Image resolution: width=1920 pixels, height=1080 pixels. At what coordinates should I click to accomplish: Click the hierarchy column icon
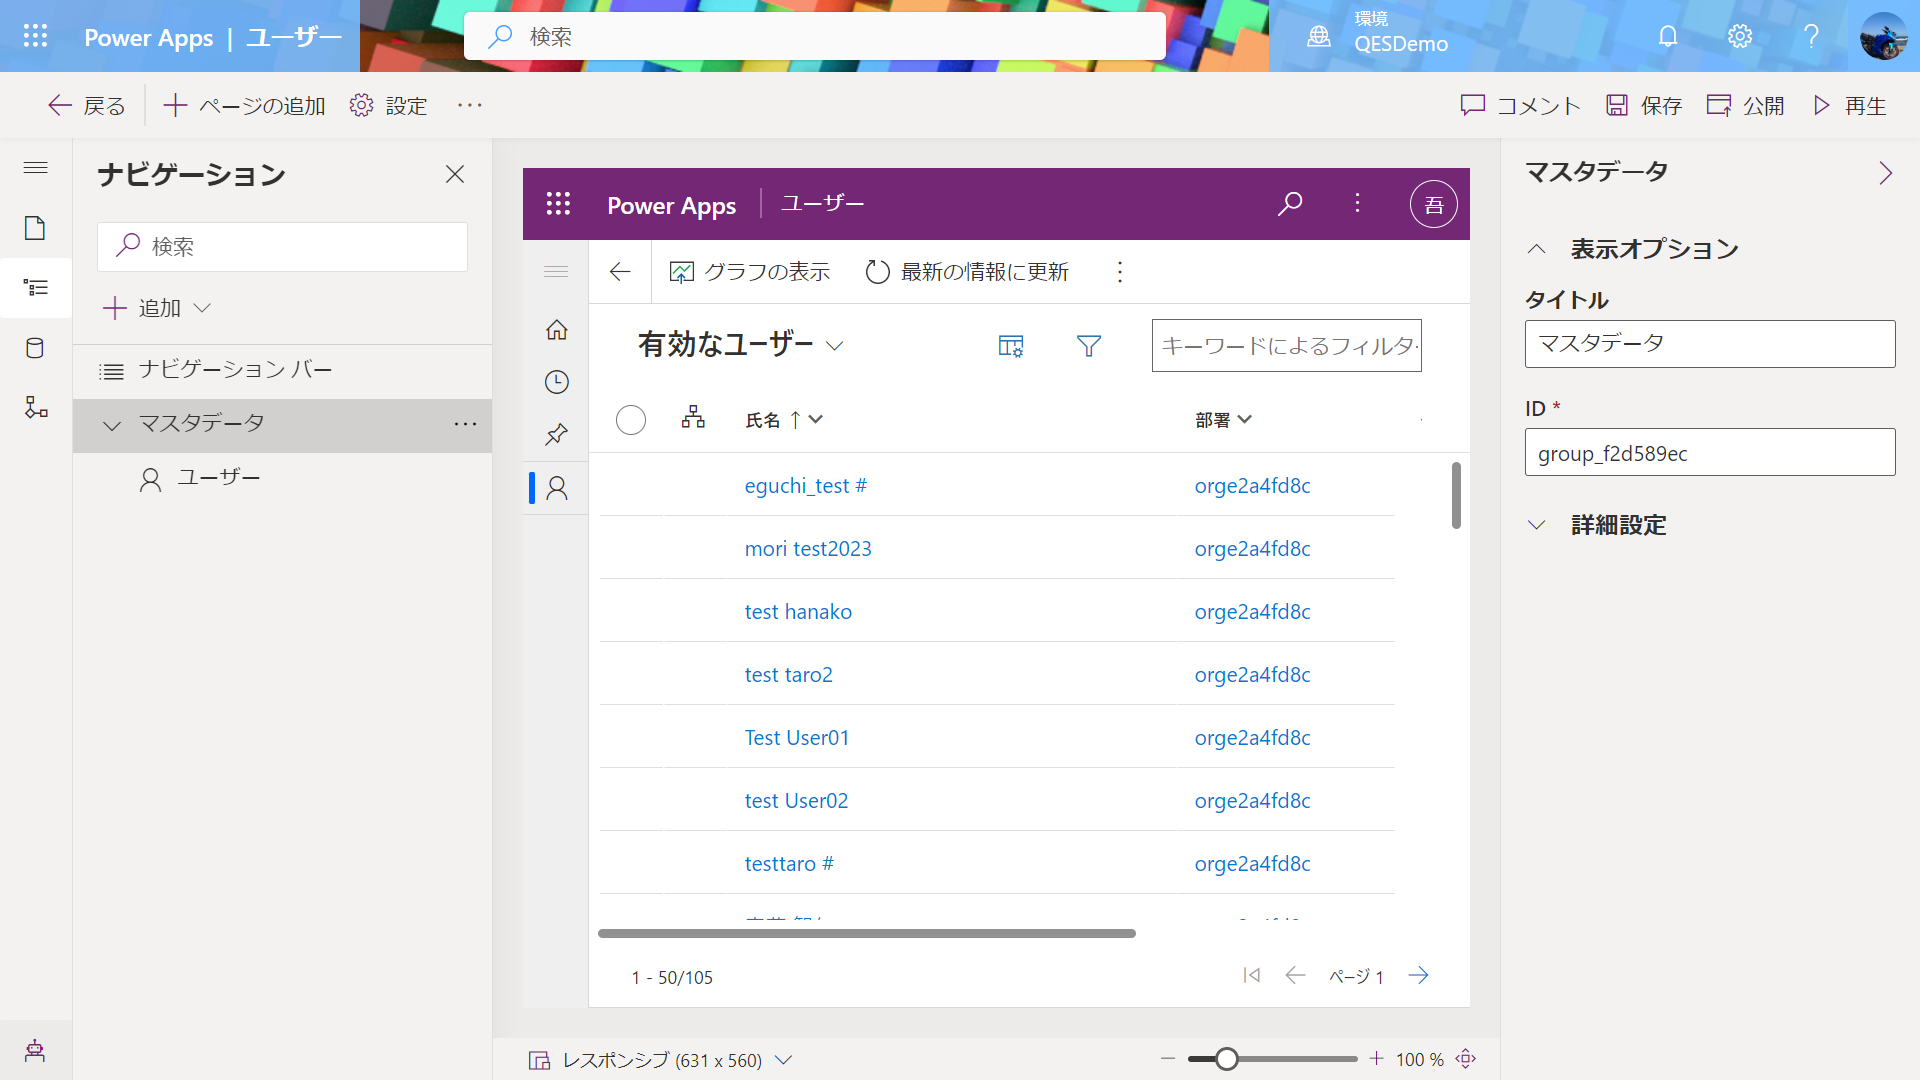coord(693,418)
